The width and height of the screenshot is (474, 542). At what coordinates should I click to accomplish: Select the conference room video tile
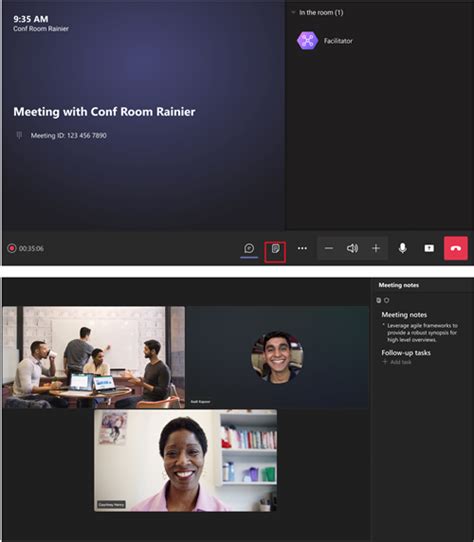[94, 357]
